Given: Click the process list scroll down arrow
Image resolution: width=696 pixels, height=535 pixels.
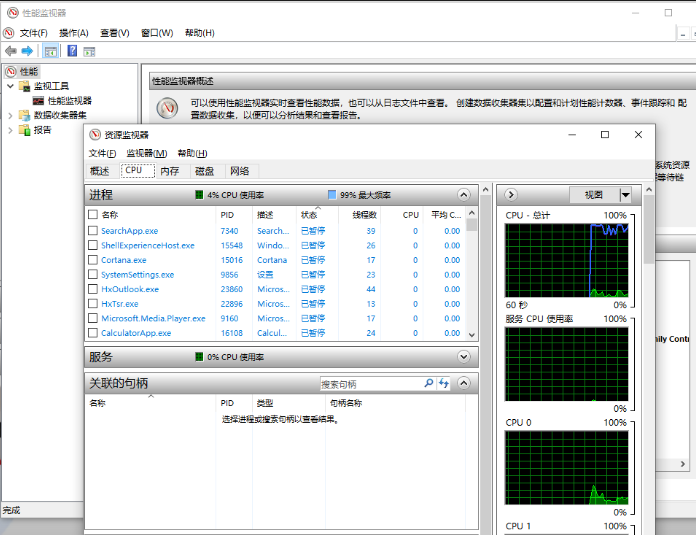Looking at the screenshot, I should pyautogui.click(x=472, y=335).
